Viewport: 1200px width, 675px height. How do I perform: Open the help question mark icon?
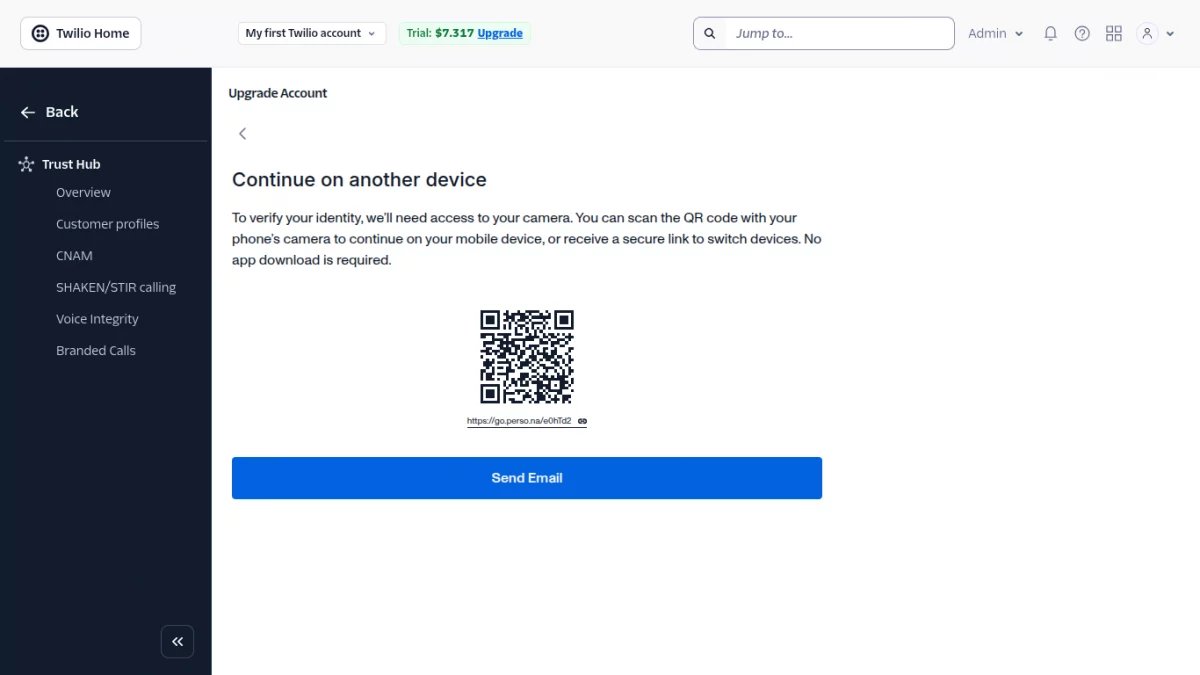pos(1082,33)
